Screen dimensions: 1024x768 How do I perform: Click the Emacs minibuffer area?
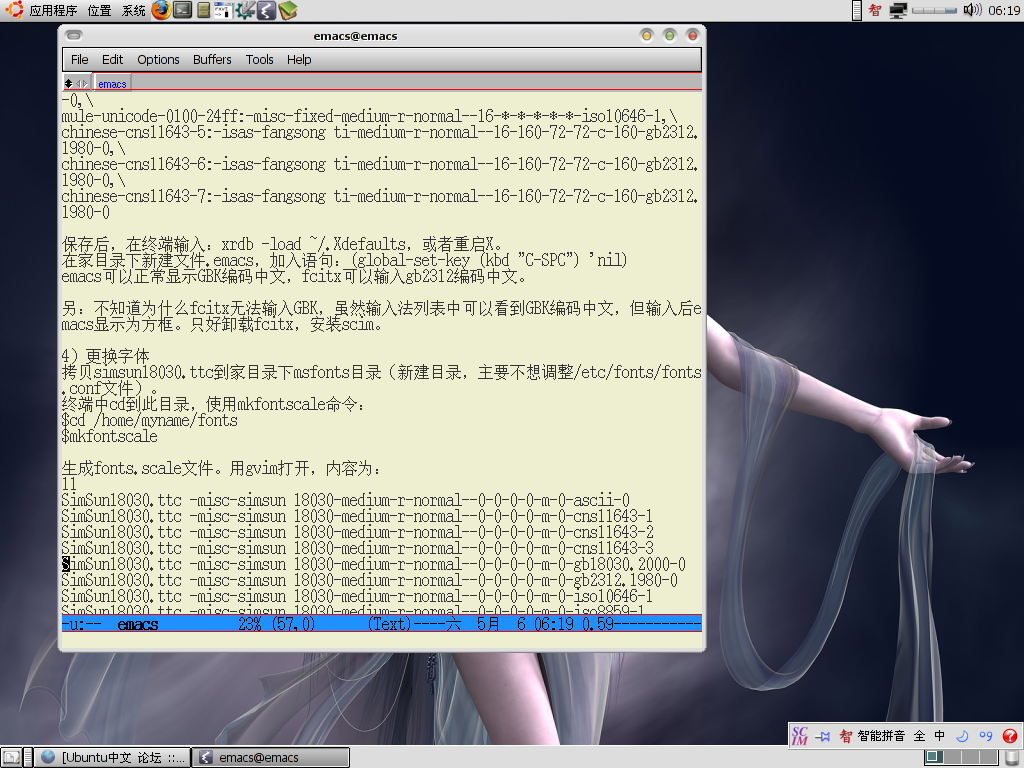click(381, 641)
